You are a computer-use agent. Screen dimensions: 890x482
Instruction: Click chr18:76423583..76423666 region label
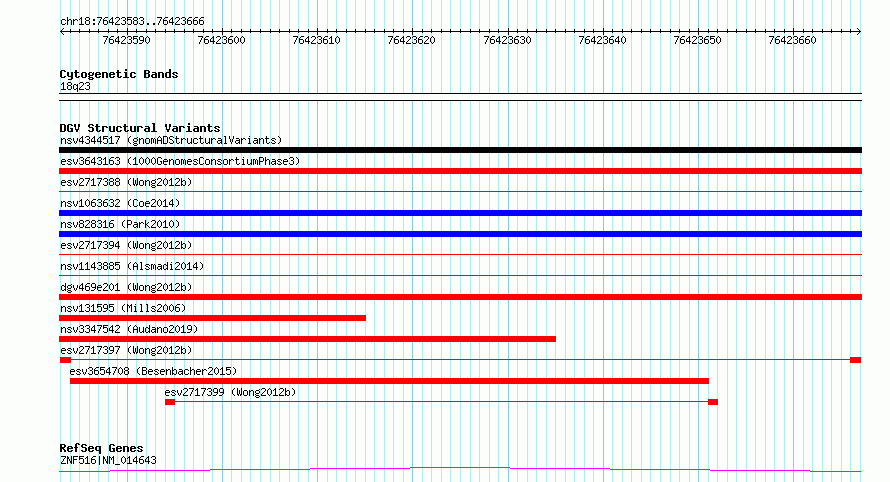pyautogui.click(x=132, y=21)
